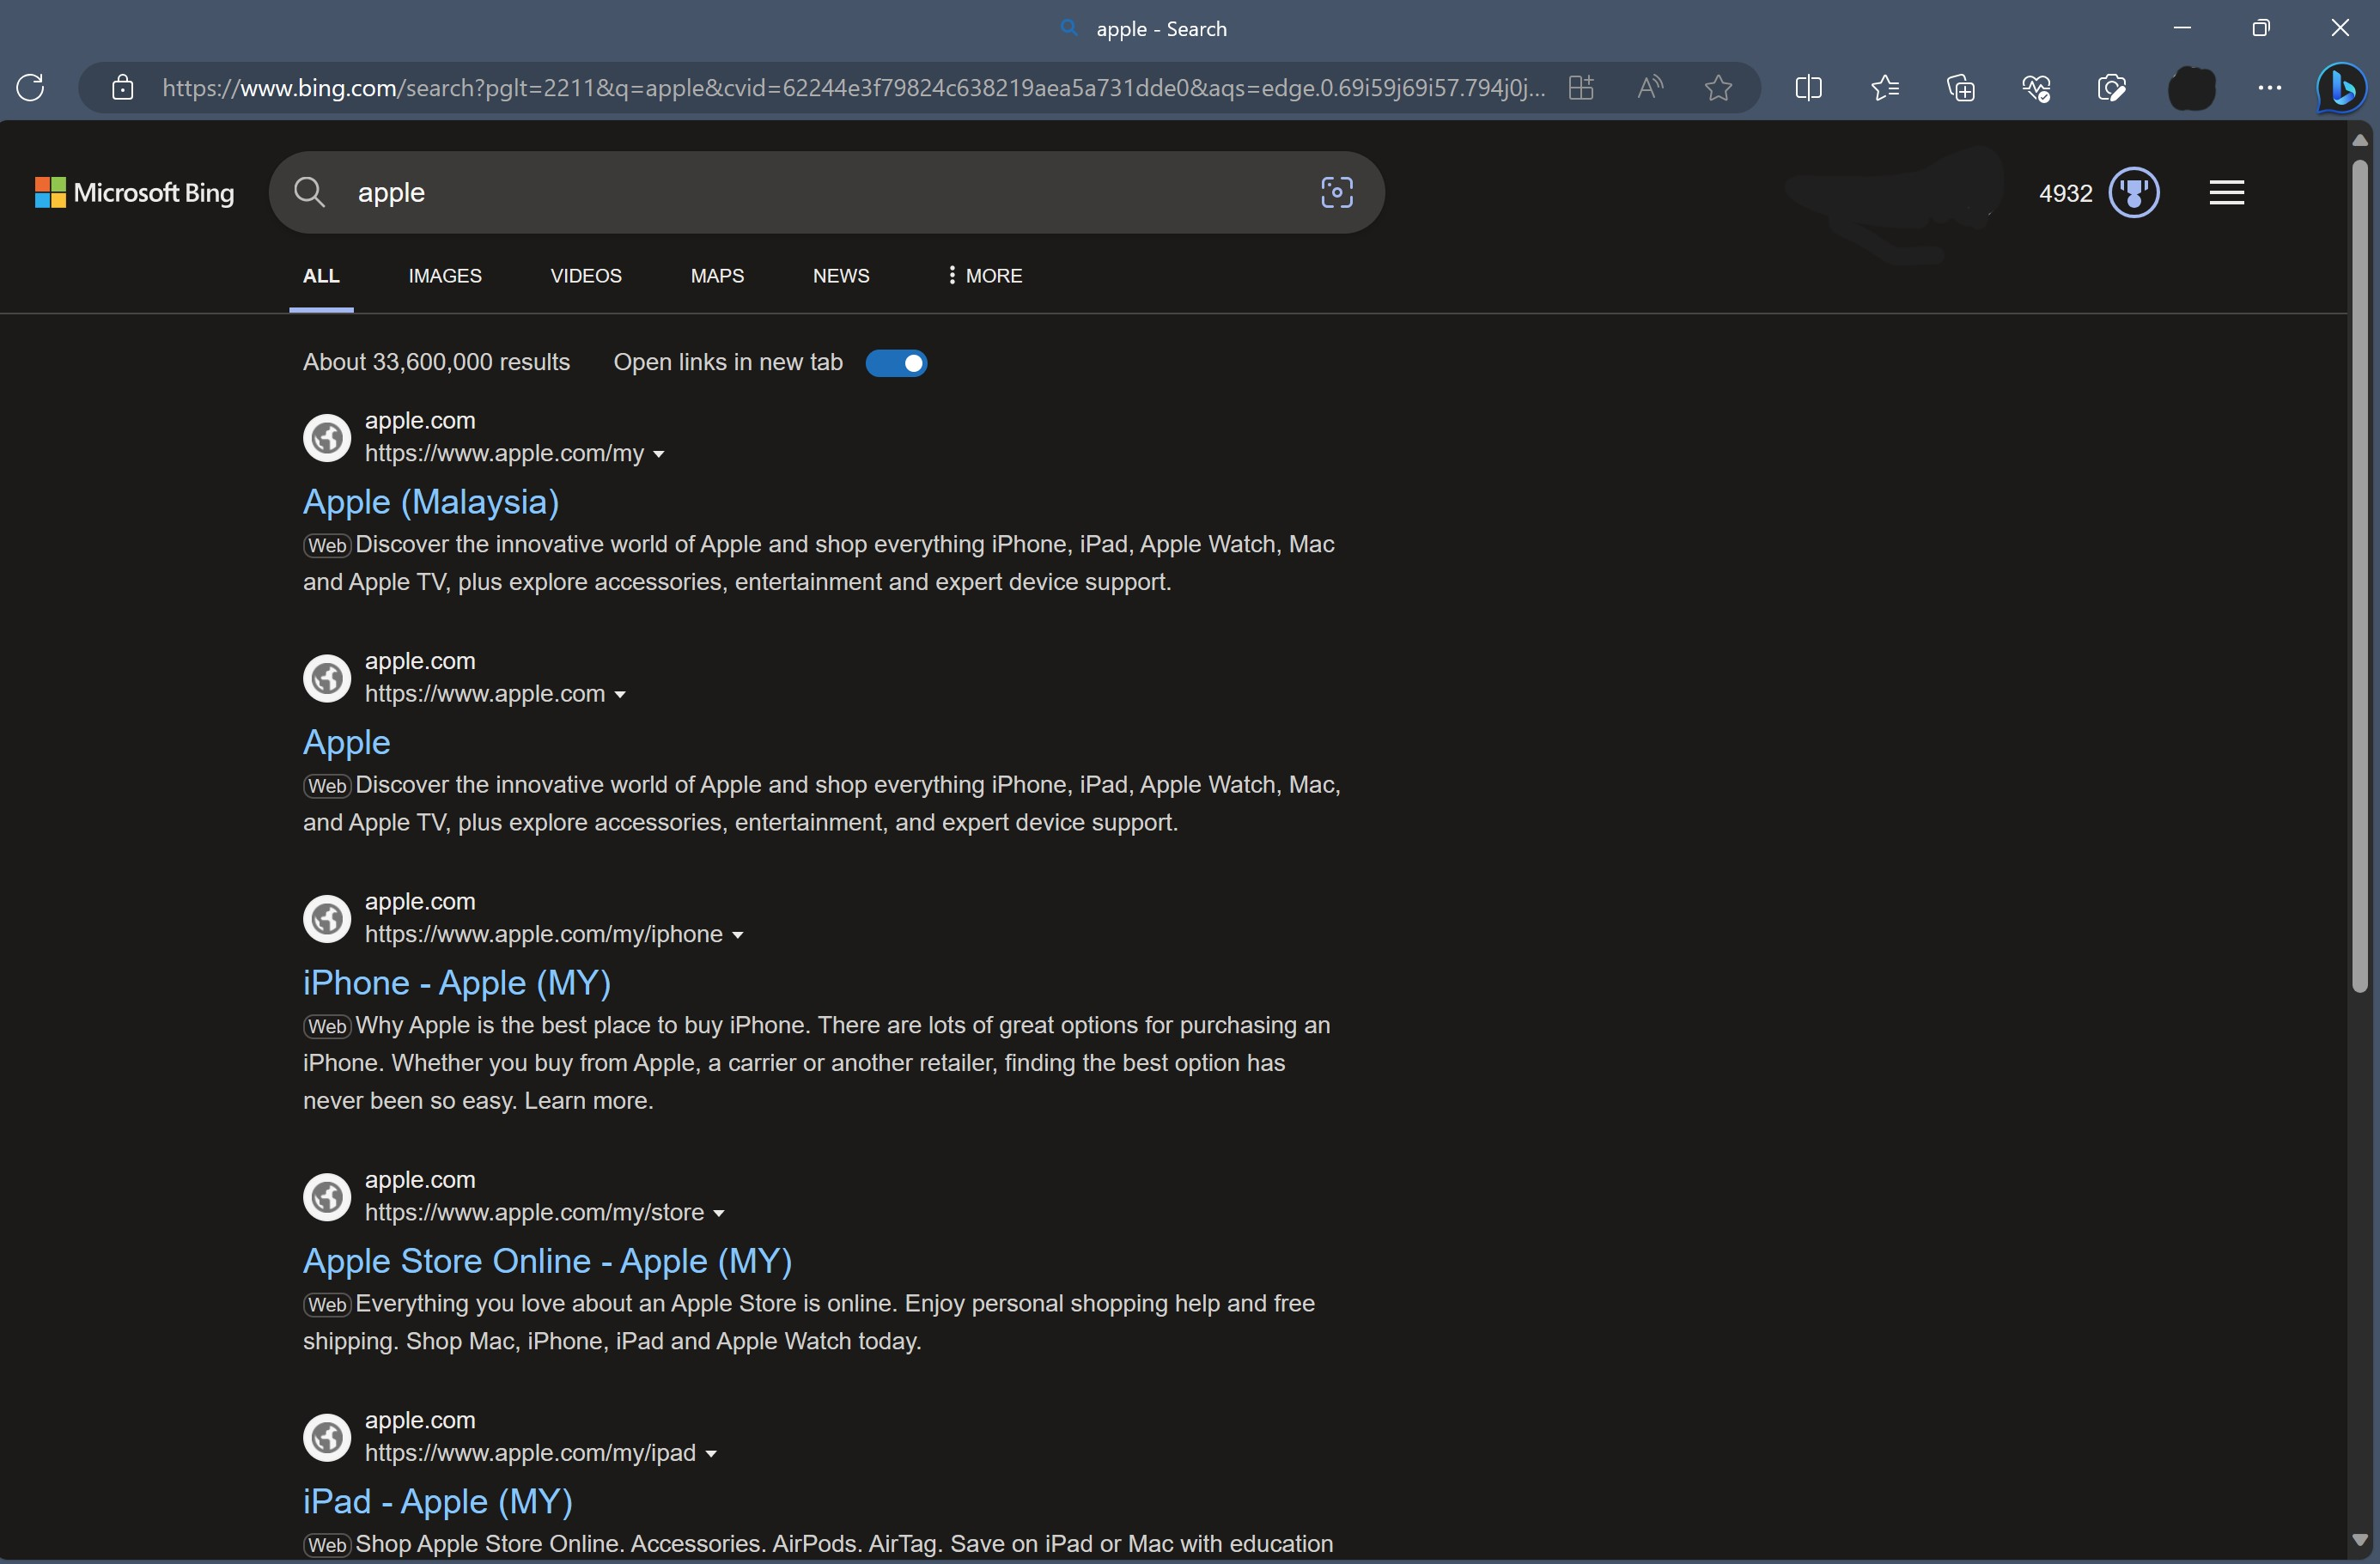Expand dropdown next to apple.com/my/iphone

click(739, 934)
